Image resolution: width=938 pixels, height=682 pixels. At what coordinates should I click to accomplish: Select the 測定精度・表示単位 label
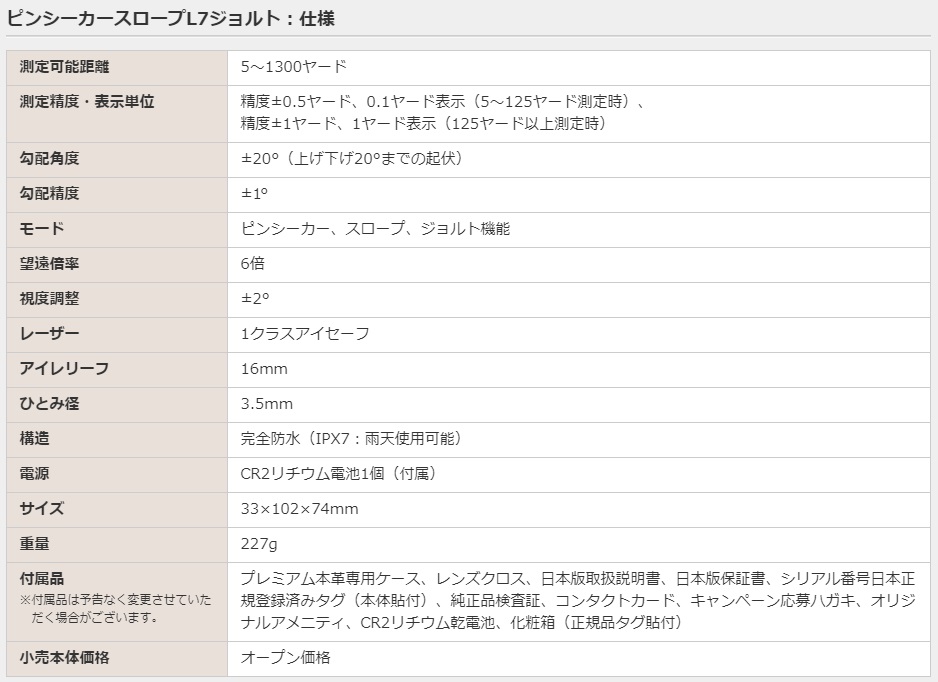(x=87, y=101)
